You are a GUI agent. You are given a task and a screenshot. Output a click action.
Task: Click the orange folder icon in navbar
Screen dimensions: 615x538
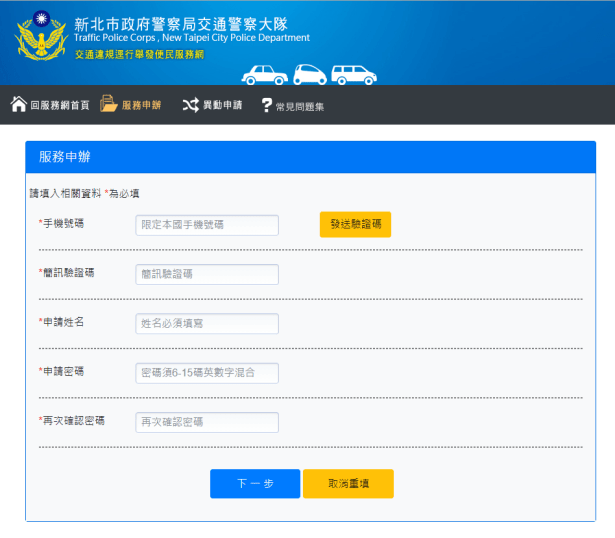pyautogui.click(x=109, y=105)
